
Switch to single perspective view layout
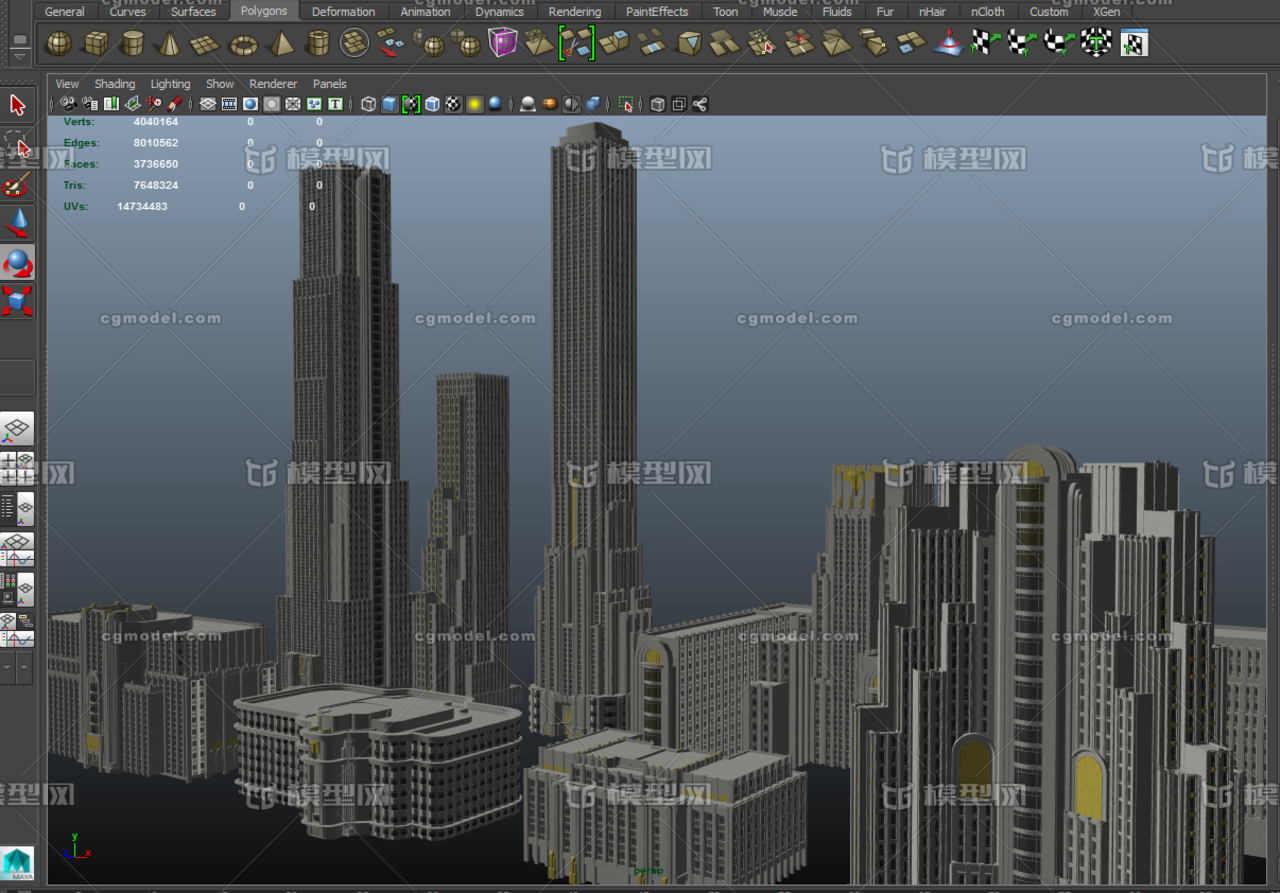[x=17, y=429]
